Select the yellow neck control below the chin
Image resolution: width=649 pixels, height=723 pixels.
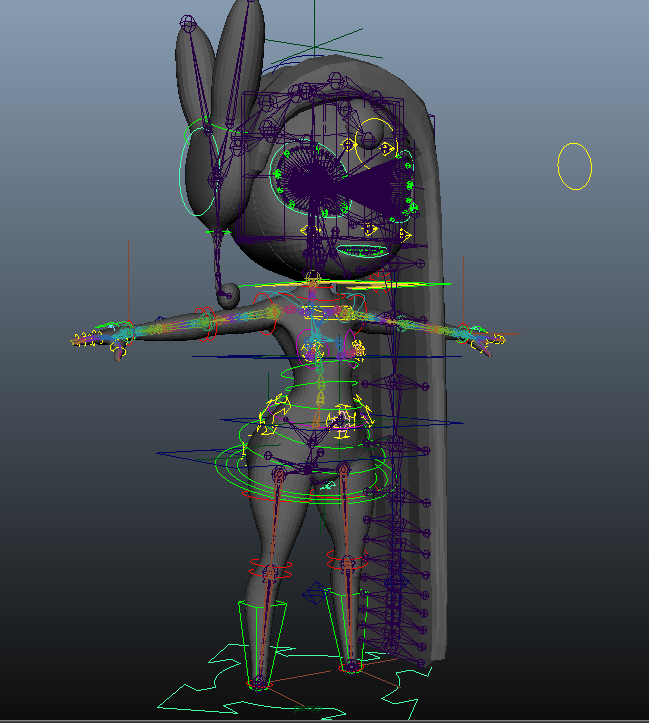(312, 279)
